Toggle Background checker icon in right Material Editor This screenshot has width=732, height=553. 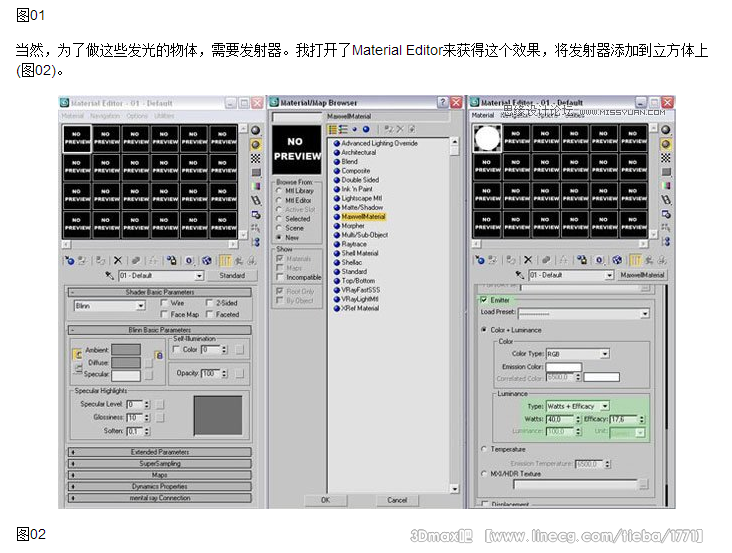666,158
